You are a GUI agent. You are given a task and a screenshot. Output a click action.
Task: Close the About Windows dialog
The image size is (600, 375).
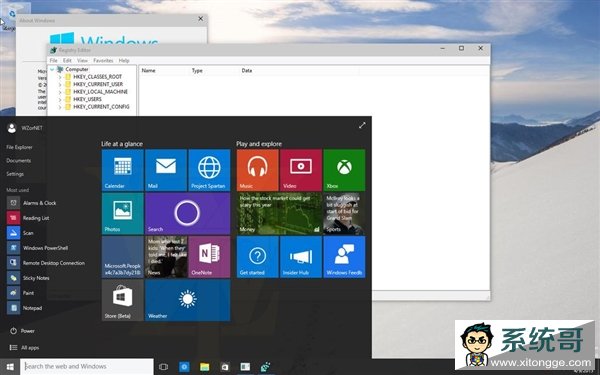coord(201,18)
